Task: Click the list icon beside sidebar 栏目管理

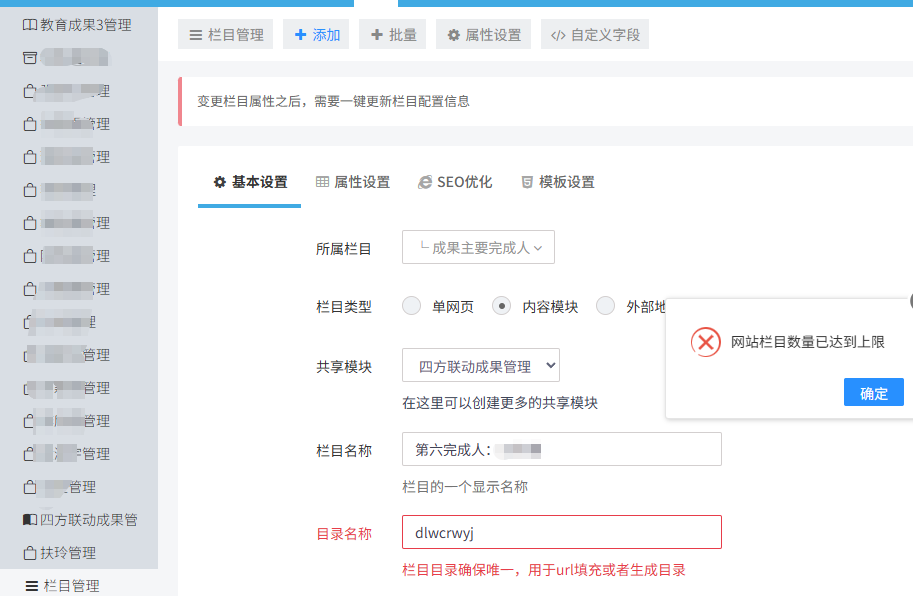Action: 32,586
